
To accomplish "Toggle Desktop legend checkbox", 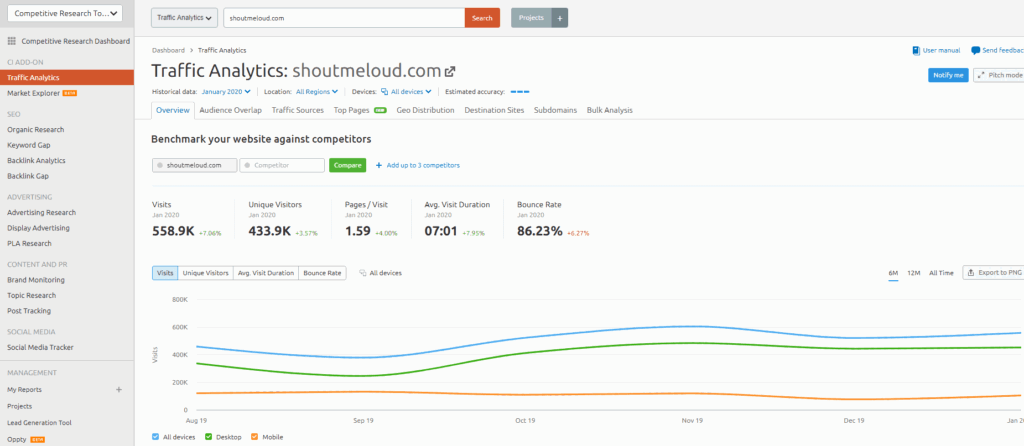I will (208, 437).
